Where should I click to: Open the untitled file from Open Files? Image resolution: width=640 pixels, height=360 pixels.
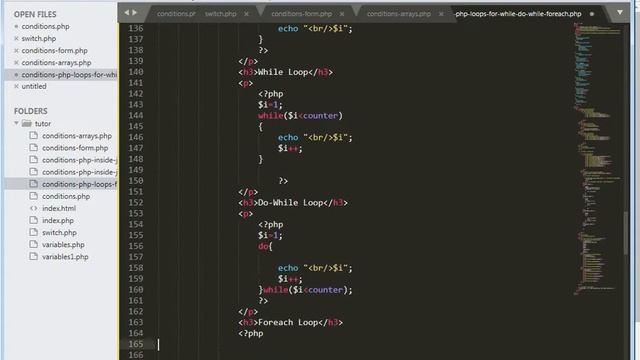[34, 86]
